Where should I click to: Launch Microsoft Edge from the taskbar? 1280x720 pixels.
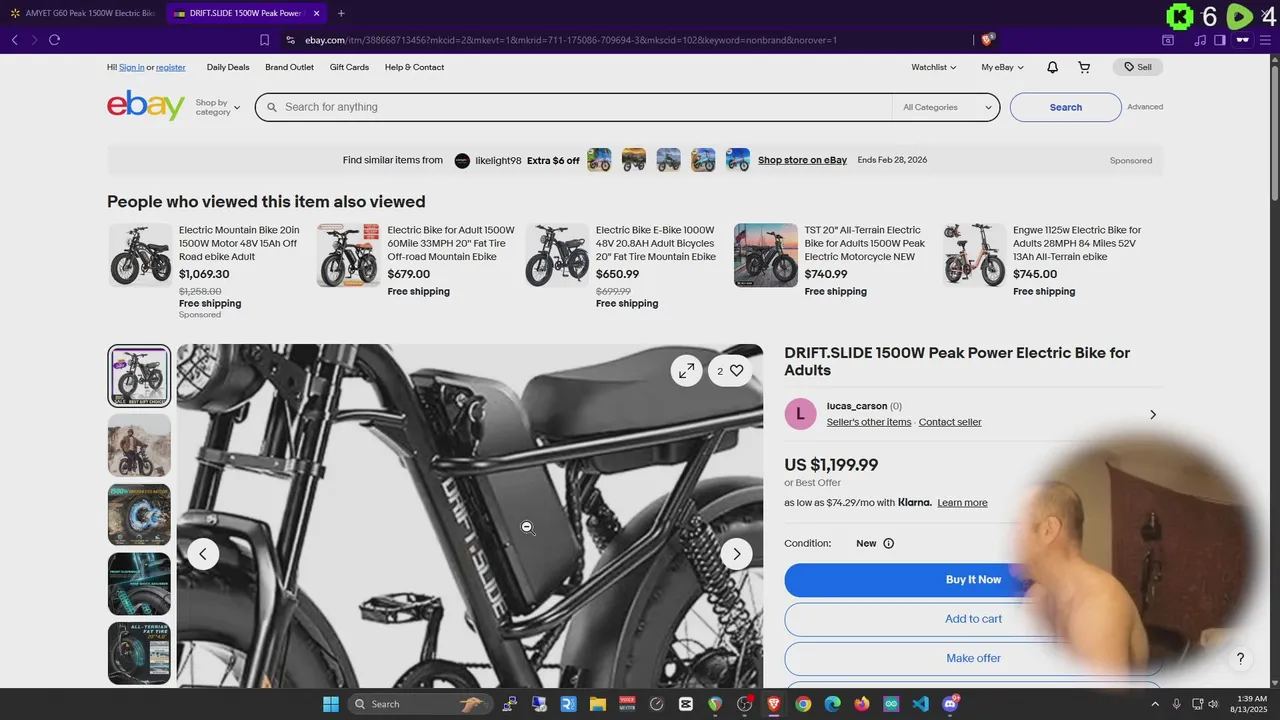pos(832,704)
